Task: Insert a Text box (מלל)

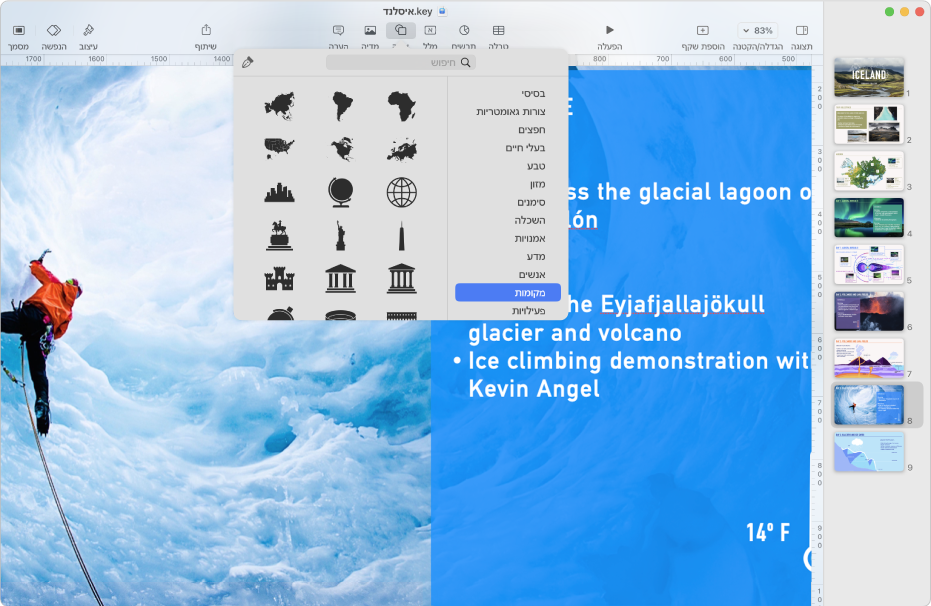Action: (x=430, y=30)
